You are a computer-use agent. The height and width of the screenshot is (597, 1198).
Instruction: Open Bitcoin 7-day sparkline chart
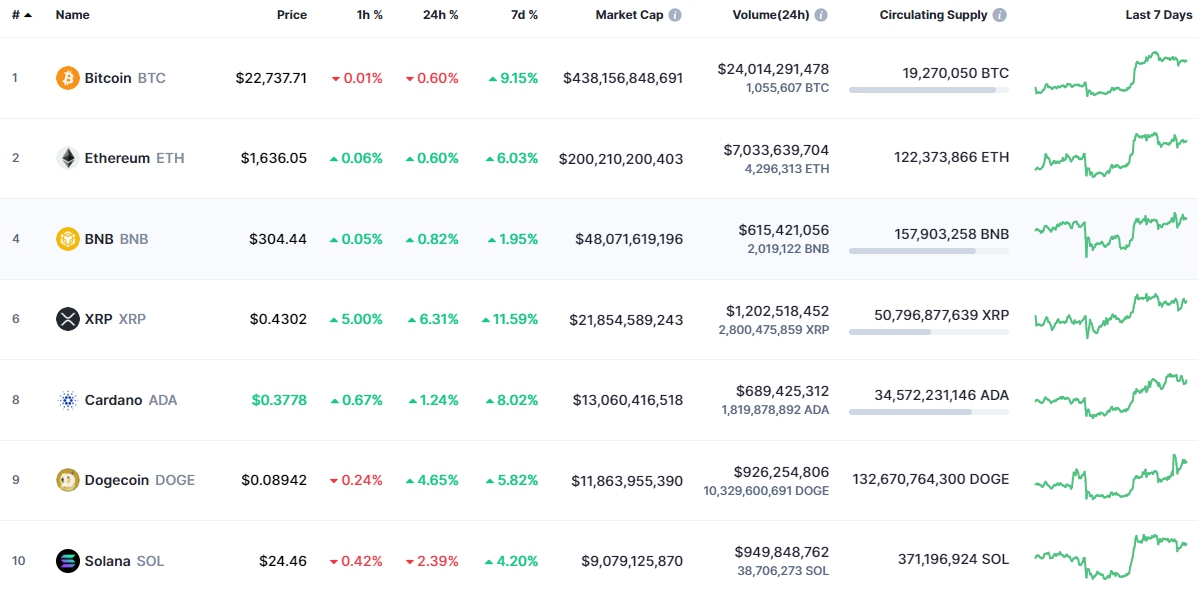click(x=1111, y=74)
